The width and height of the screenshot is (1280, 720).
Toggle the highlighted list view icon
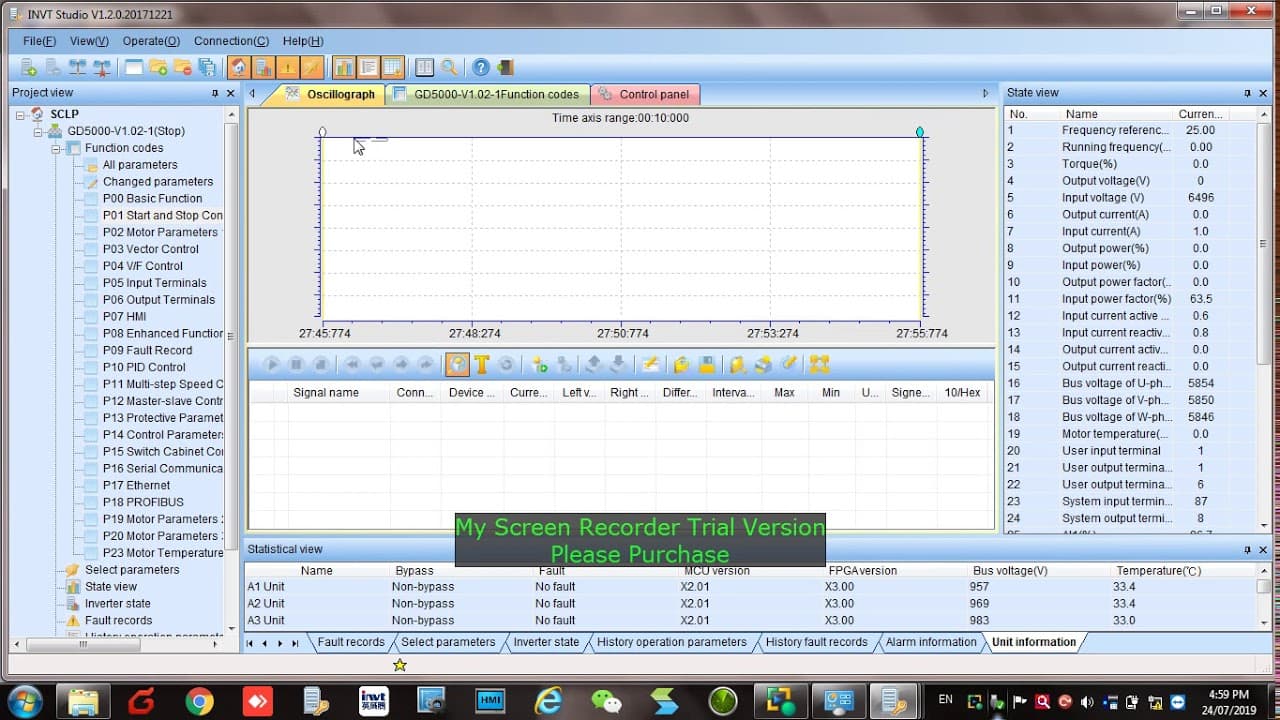pyautogui.click(x=368, y=68)
